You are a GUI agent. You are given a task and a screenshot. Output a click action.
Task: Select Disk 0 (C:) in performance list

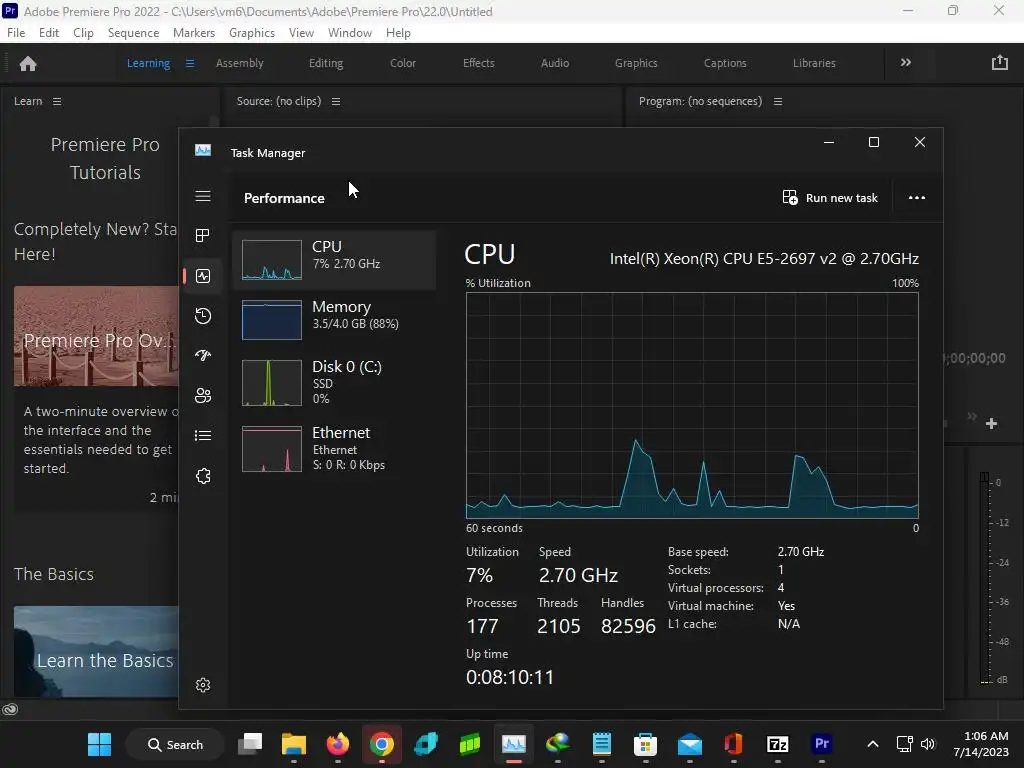pyautogui.click(x=334, y=382)
